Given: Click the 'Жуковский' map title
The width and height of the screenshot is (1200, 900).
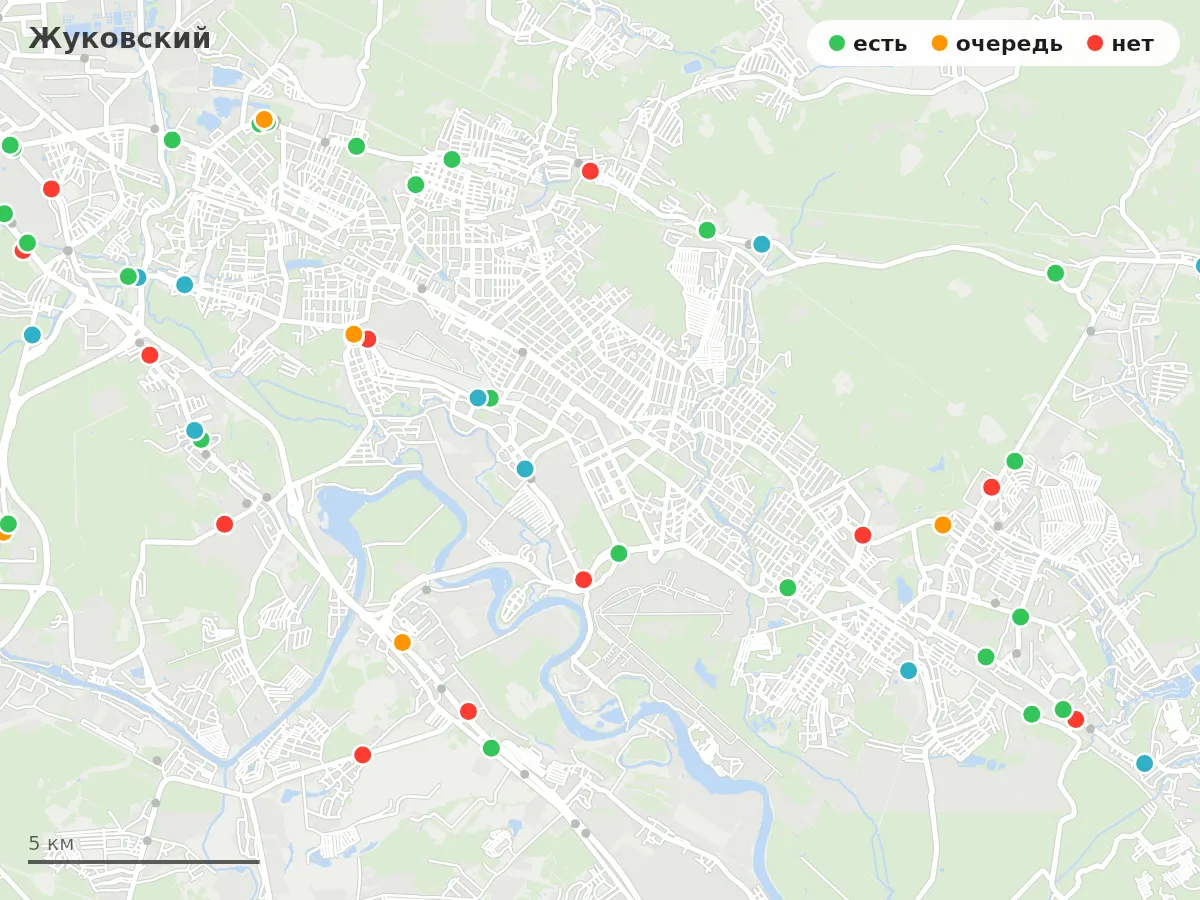Looking at the screenshot, I should [x=120, y=38].
